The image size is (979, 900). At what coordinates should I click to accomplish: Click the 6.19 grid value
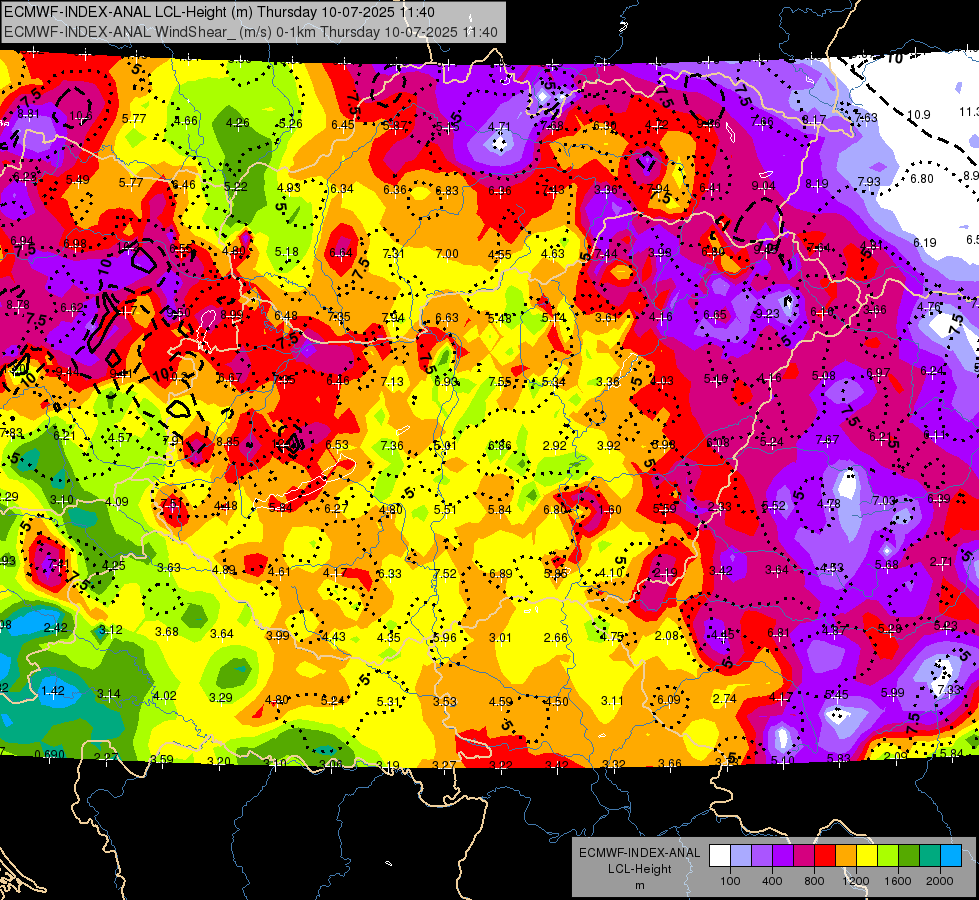(x=925, y=242)
